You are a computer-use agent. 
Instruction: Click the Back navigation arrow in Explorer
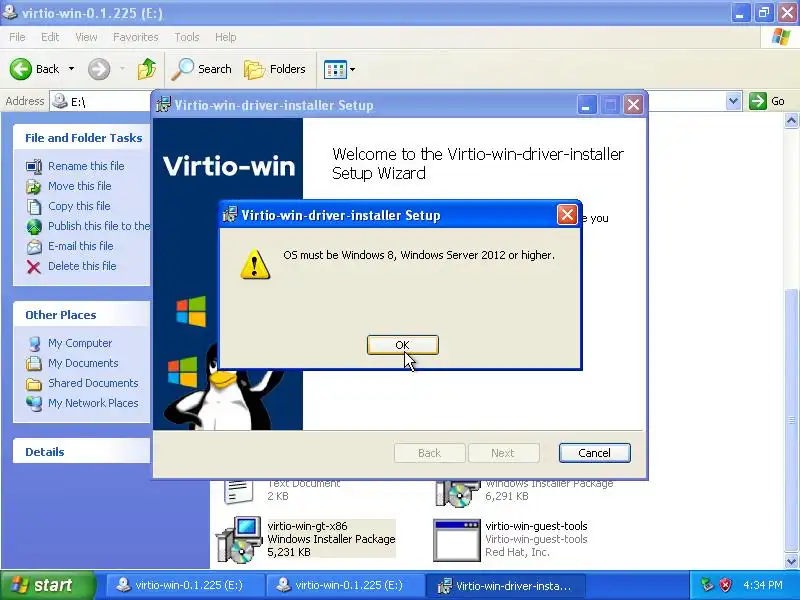coord(21,69)
